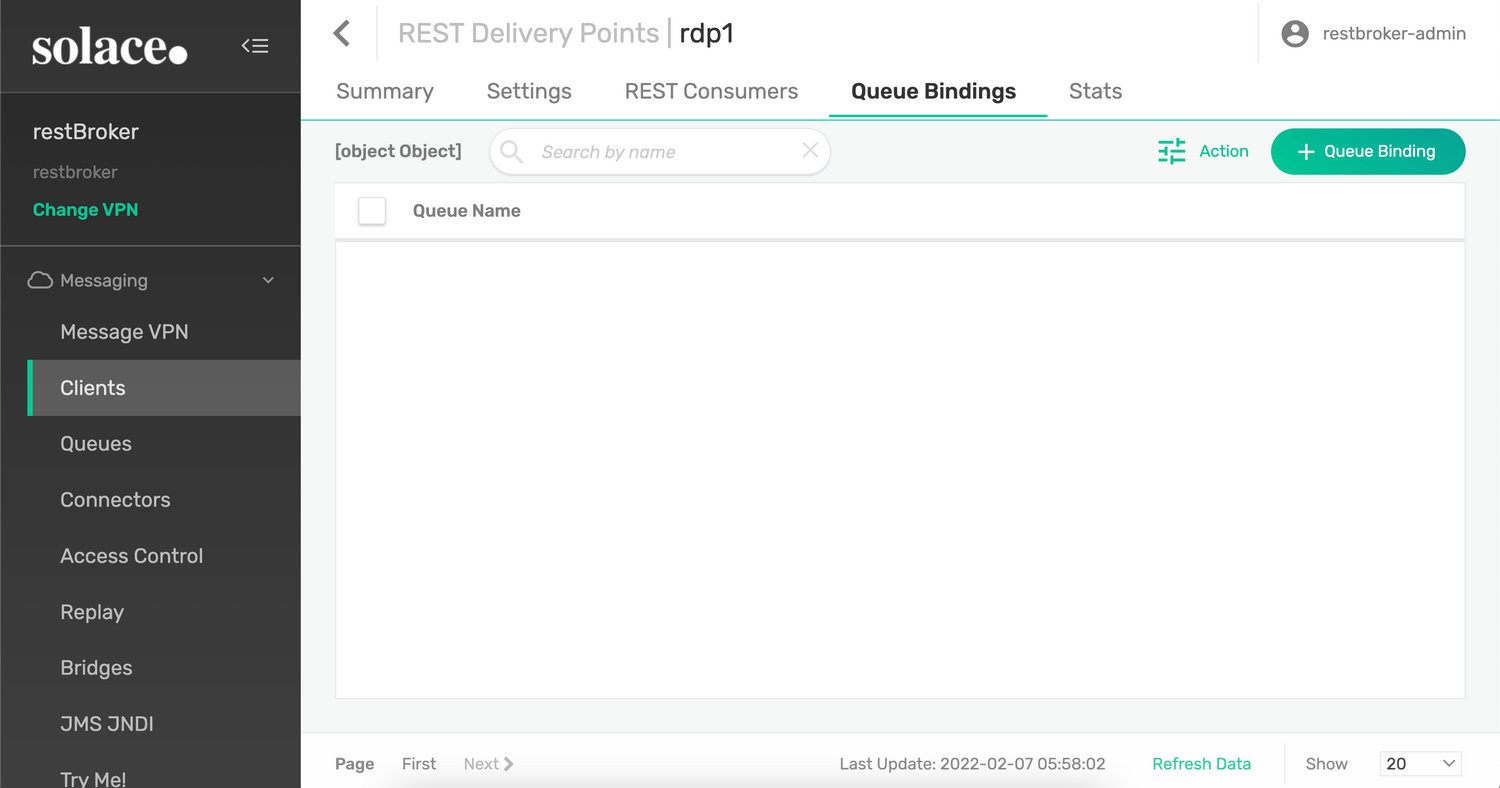Click the Queue Binding button
The height and width of the screenshot is (788, 1500).
point(1368,151)
